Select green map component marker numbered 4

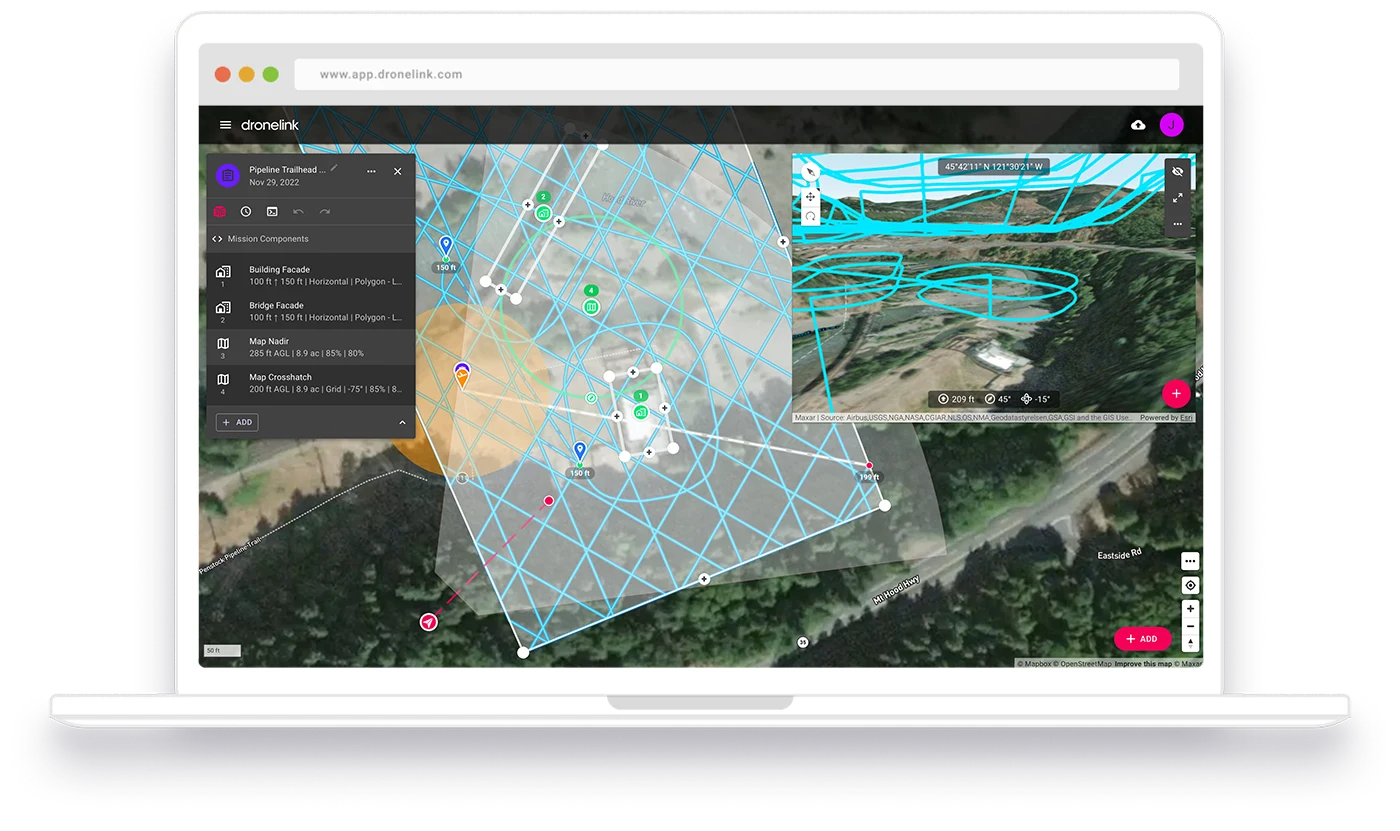point(591,306)
